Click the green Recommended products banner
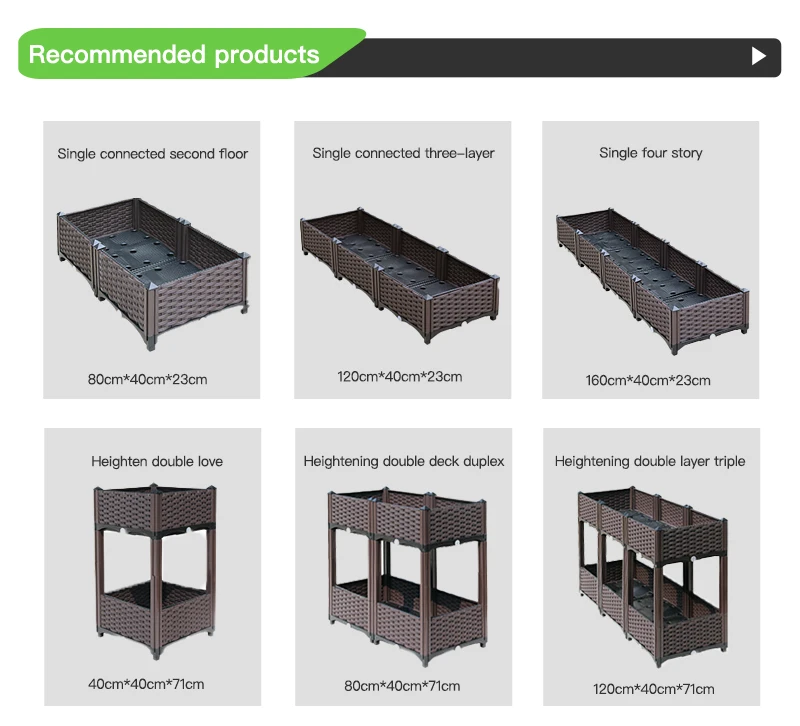Screen dimensions: 800x726 click(x=175, y=55)
